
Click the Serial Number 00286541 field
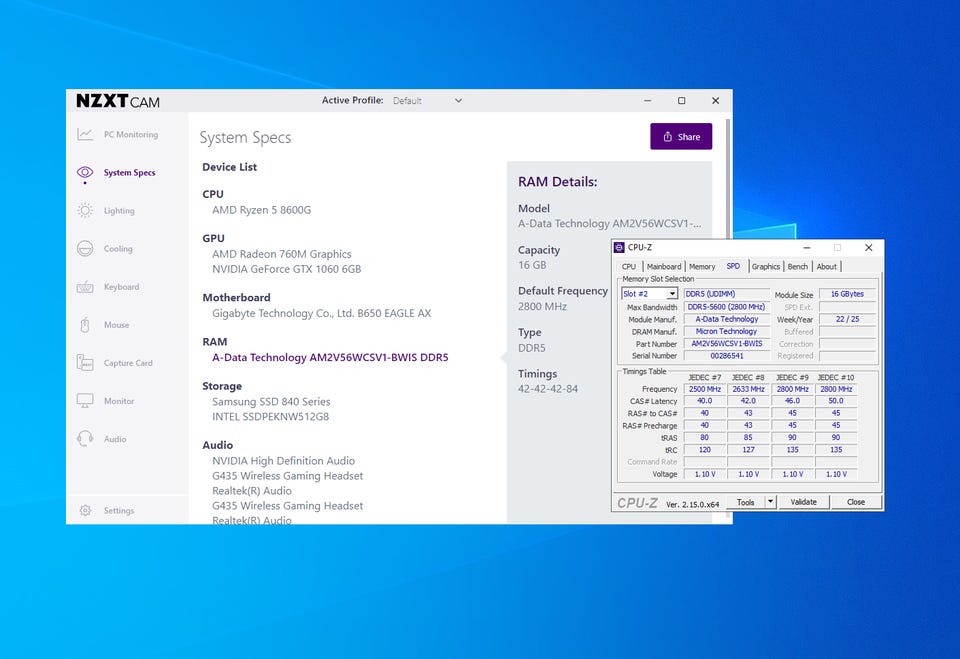[x=727, y=356]
